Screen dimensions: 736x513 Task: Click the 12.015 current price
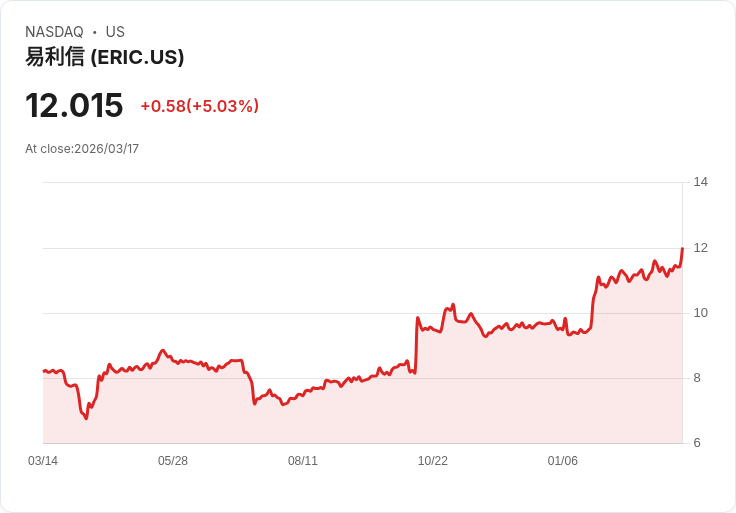pos(74,105)
